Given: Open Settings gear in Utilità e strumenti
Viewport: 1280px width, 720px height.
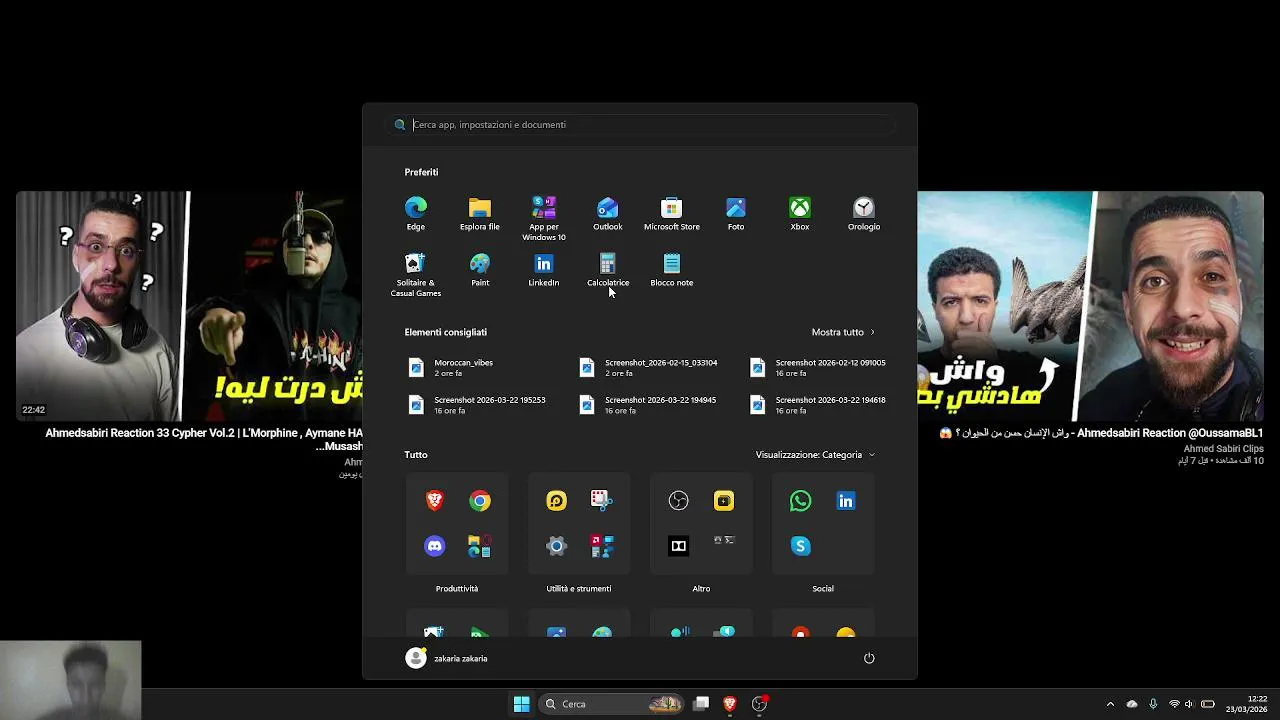Looking at the screenshot, I should click(557, 546).
